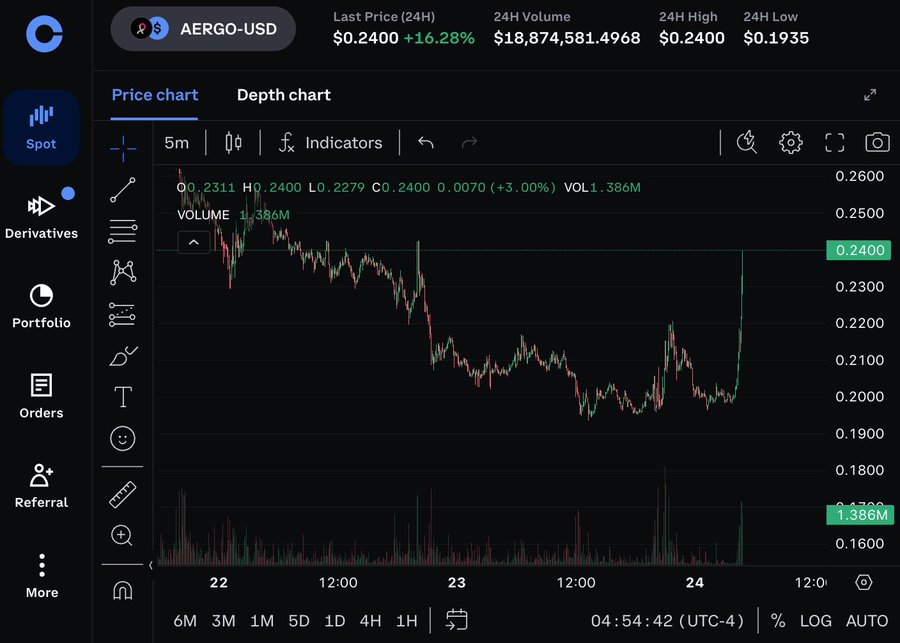Open the emoji sticker tool
The height and width of the screenshot is (643, 900).
coord(123,438)
